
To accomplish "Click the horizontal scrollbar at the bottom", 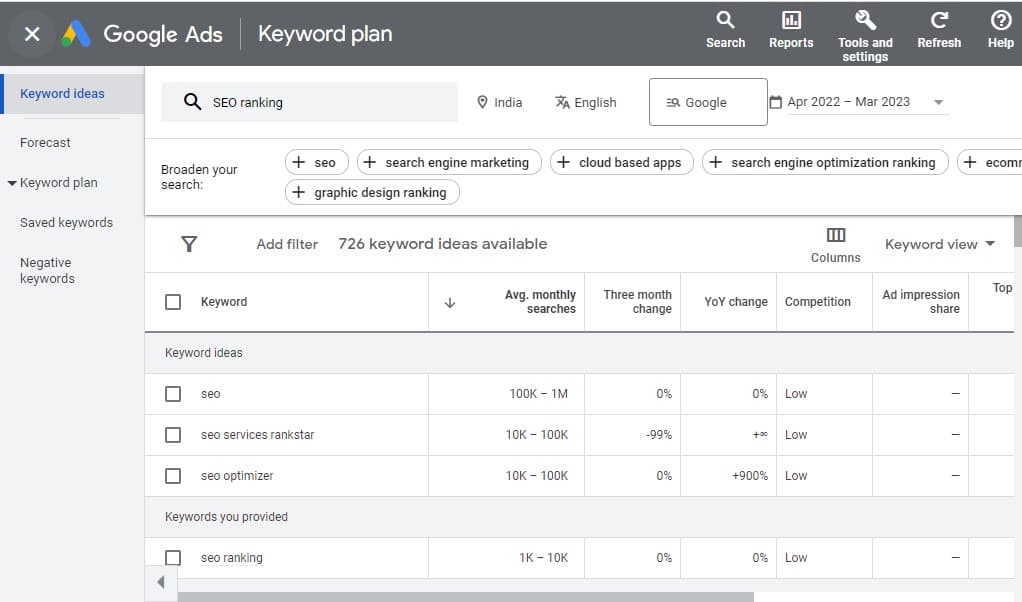I will [x=465, y=597].
